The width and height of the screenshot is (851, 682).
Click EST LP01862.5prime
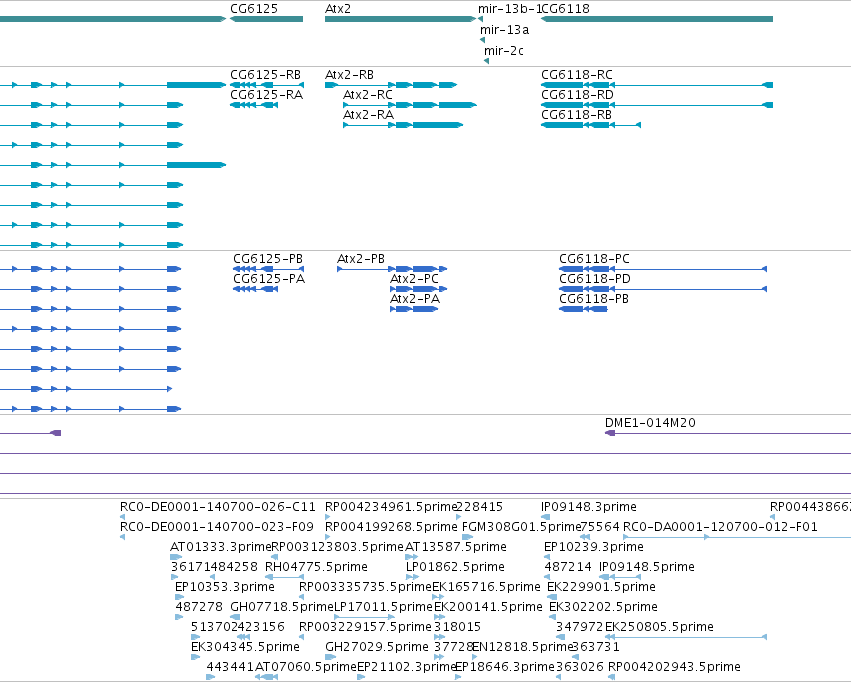(x=455, y=567)
